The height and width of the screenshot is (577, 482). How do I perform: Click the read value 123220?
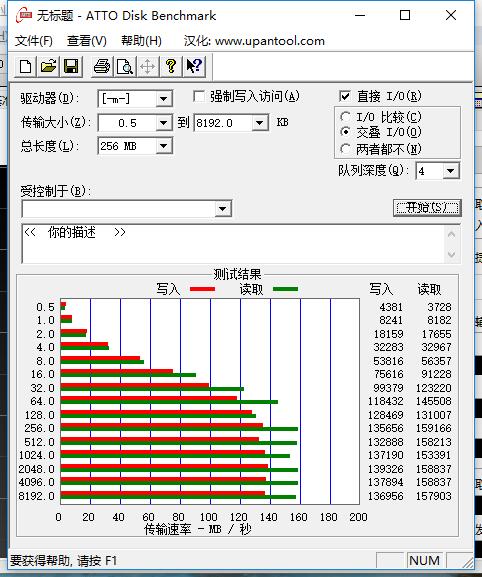(x=433, y=388)
